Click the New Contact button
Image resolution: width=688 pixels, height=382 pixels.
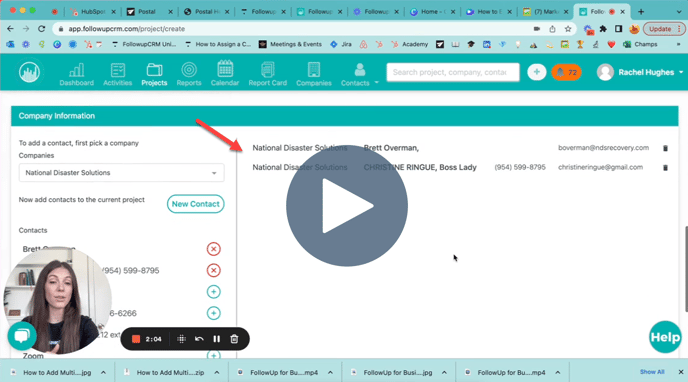[195, 204]
